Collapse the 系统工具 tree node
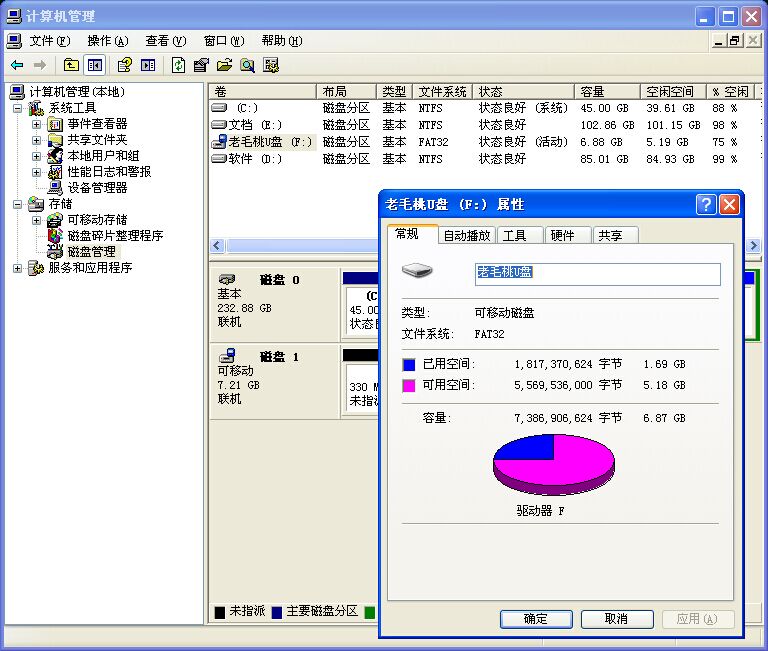This screenshot has height=651, width=768. 17,108
